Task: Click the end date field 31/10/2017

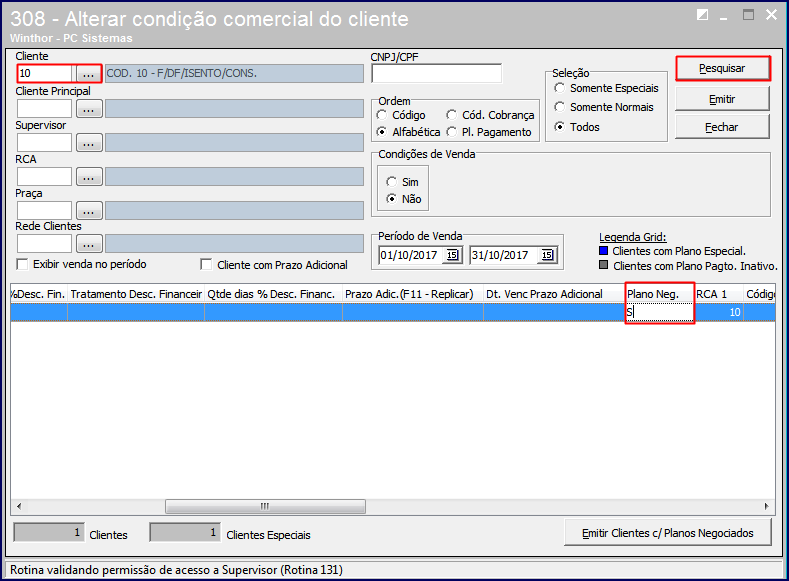Action: pyautogui.click(x=505, y=255)
